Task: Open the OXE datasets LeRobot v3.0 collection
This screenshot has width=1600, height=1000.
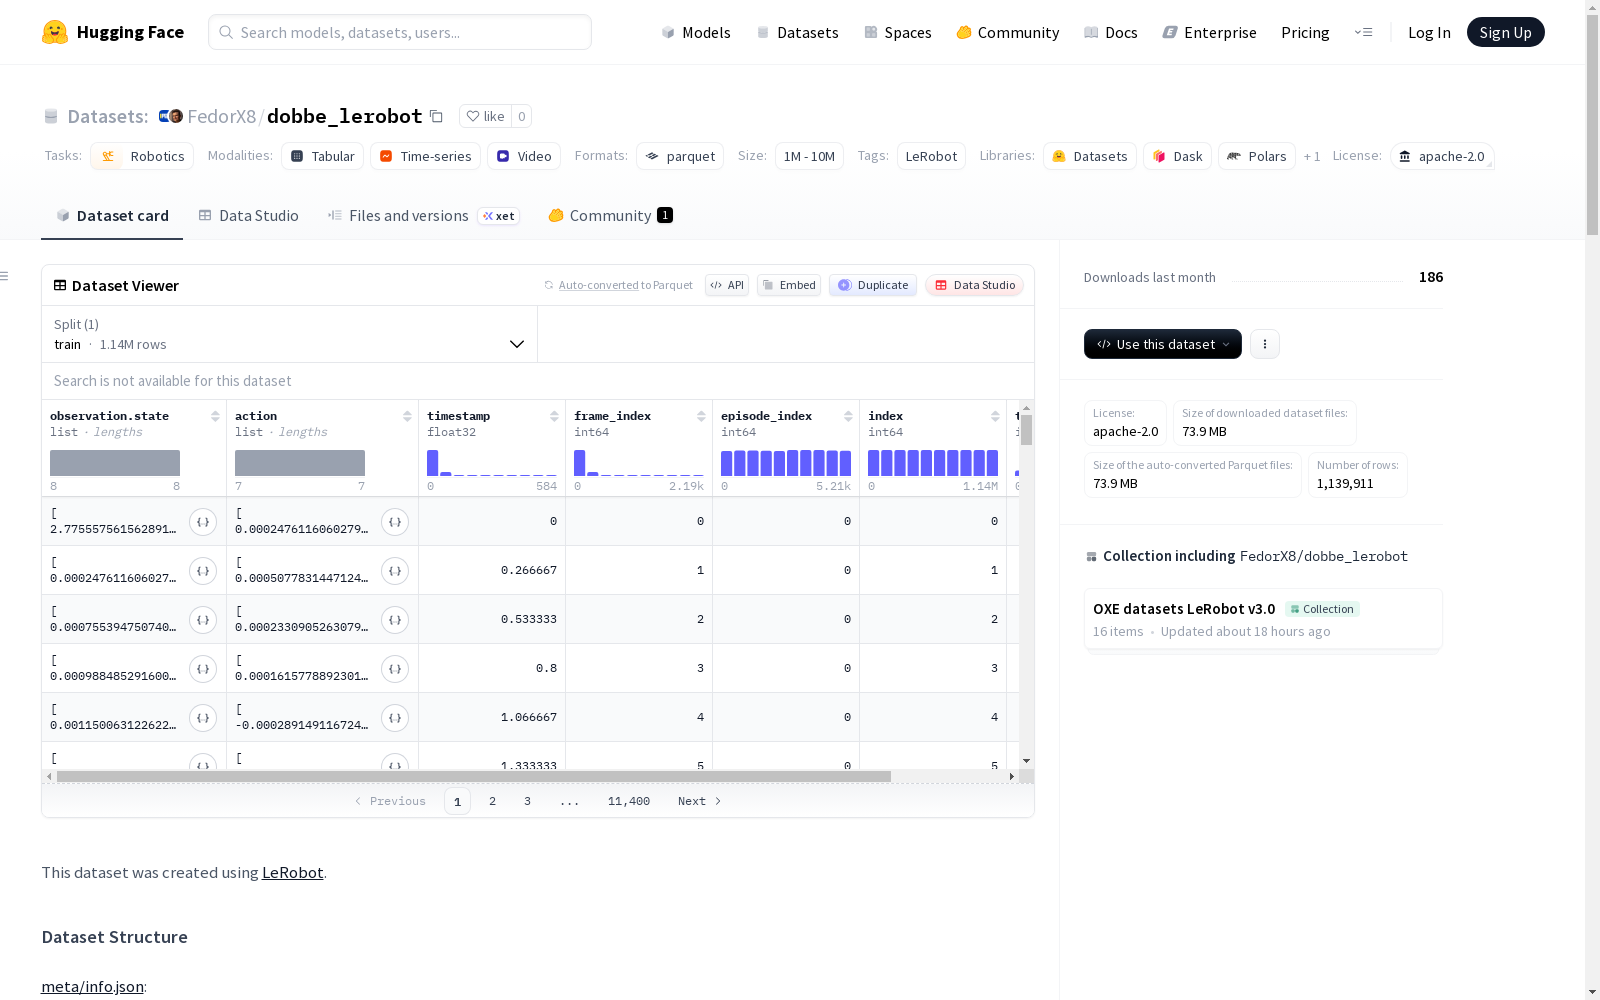Action: tap(1263, 619)
